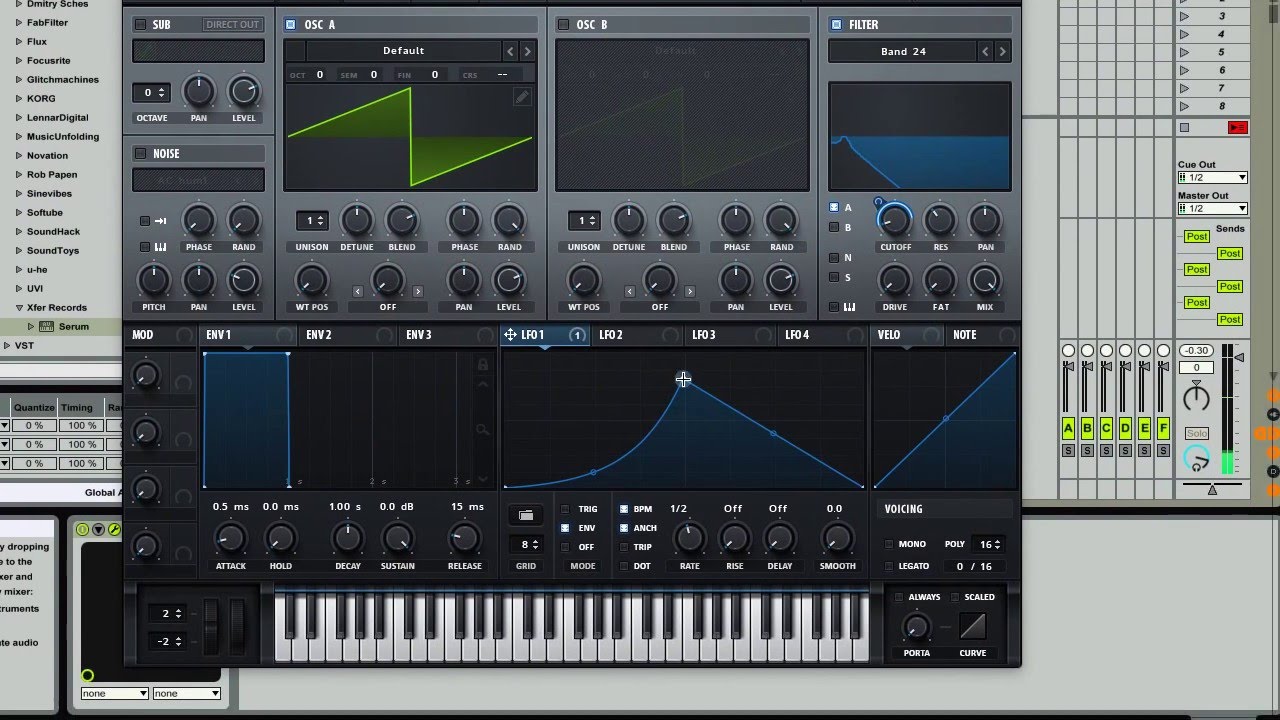
Task: Solo return track A with S button
Action: 1068,451
